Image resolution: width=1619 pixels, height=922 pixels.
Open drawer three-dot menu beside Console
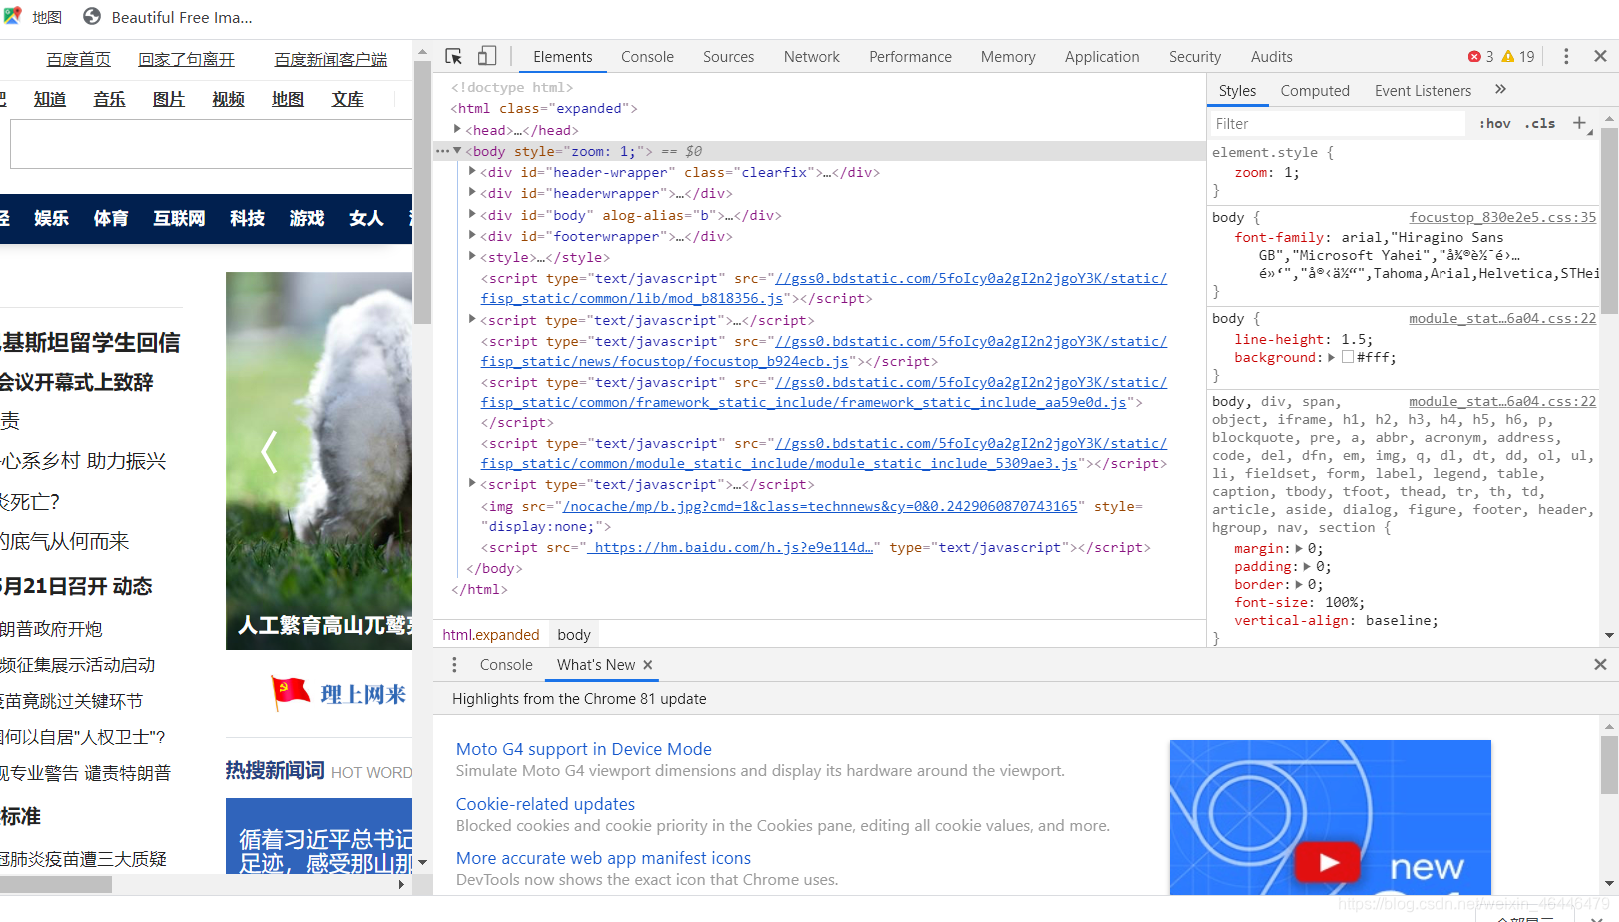tap(454, 665)
